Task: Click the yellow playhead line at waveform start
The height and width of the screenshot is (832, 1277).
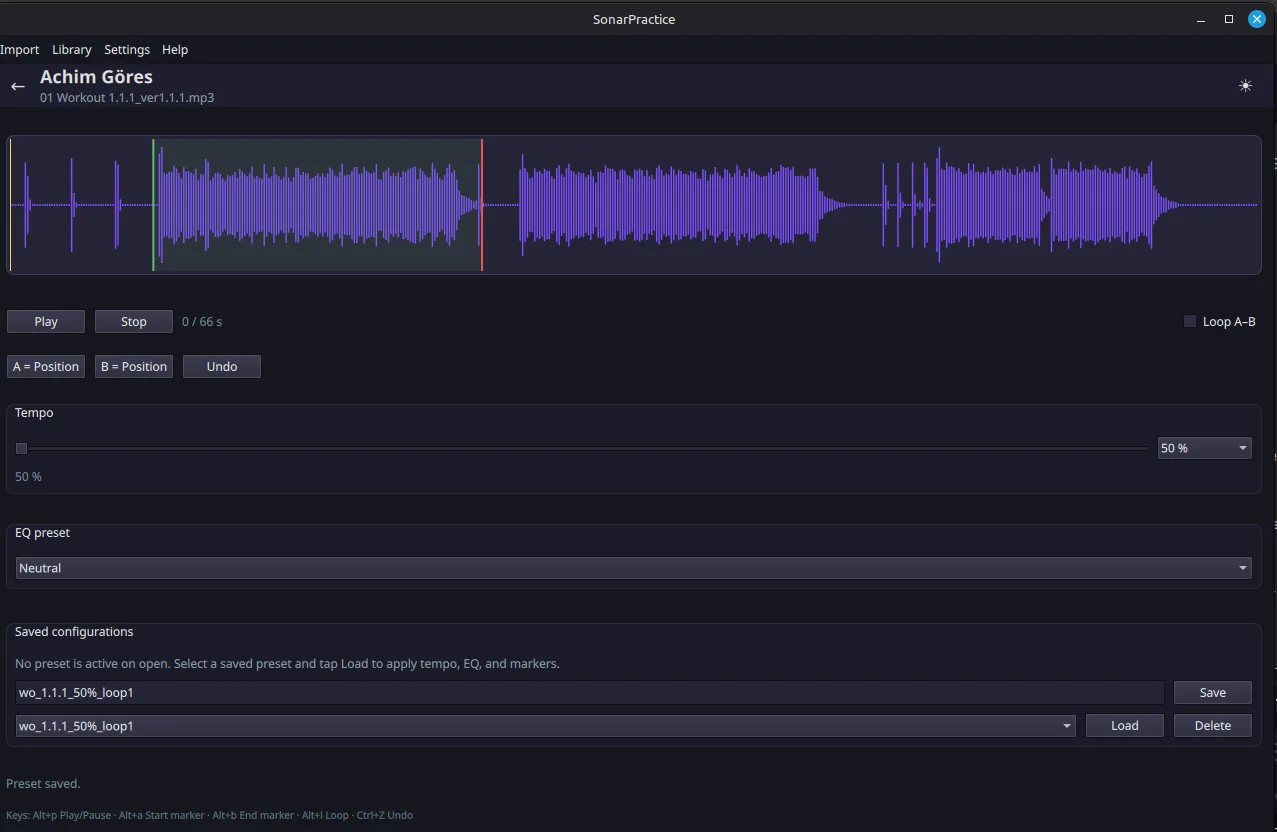Action: click(x=10, y=205)
